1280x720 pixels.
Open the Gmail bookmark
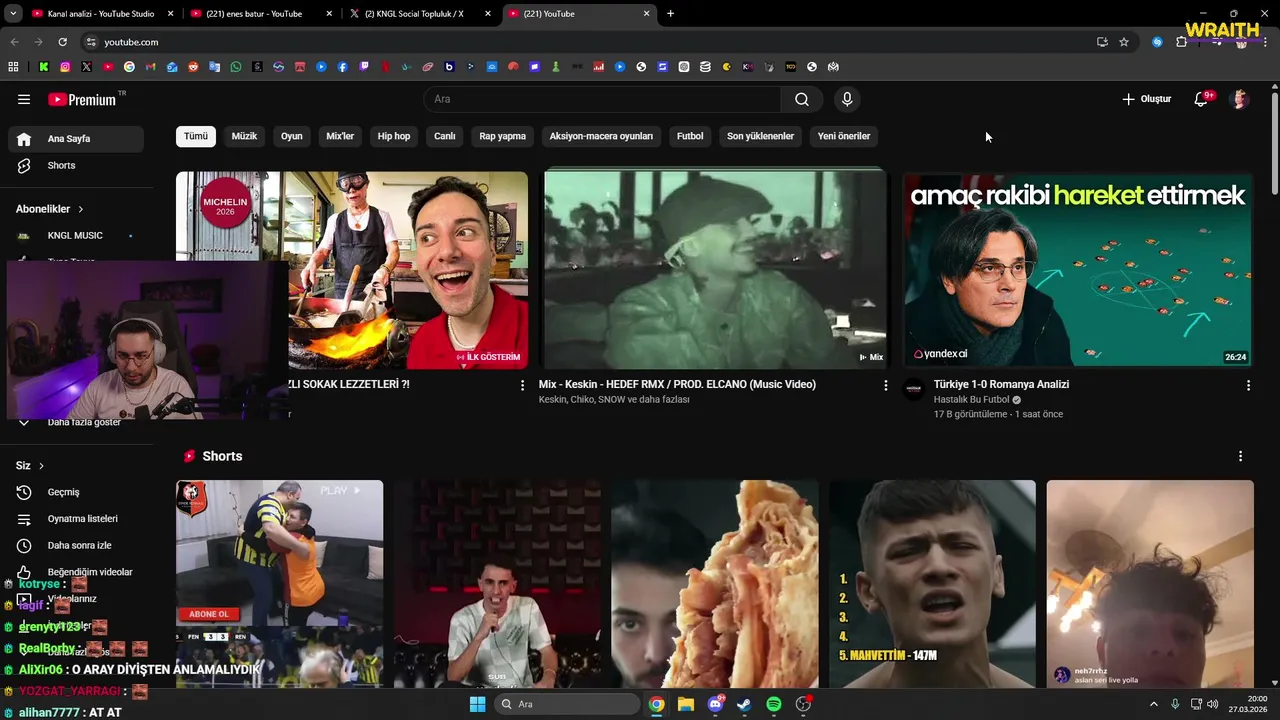click(x=150, y=67)
